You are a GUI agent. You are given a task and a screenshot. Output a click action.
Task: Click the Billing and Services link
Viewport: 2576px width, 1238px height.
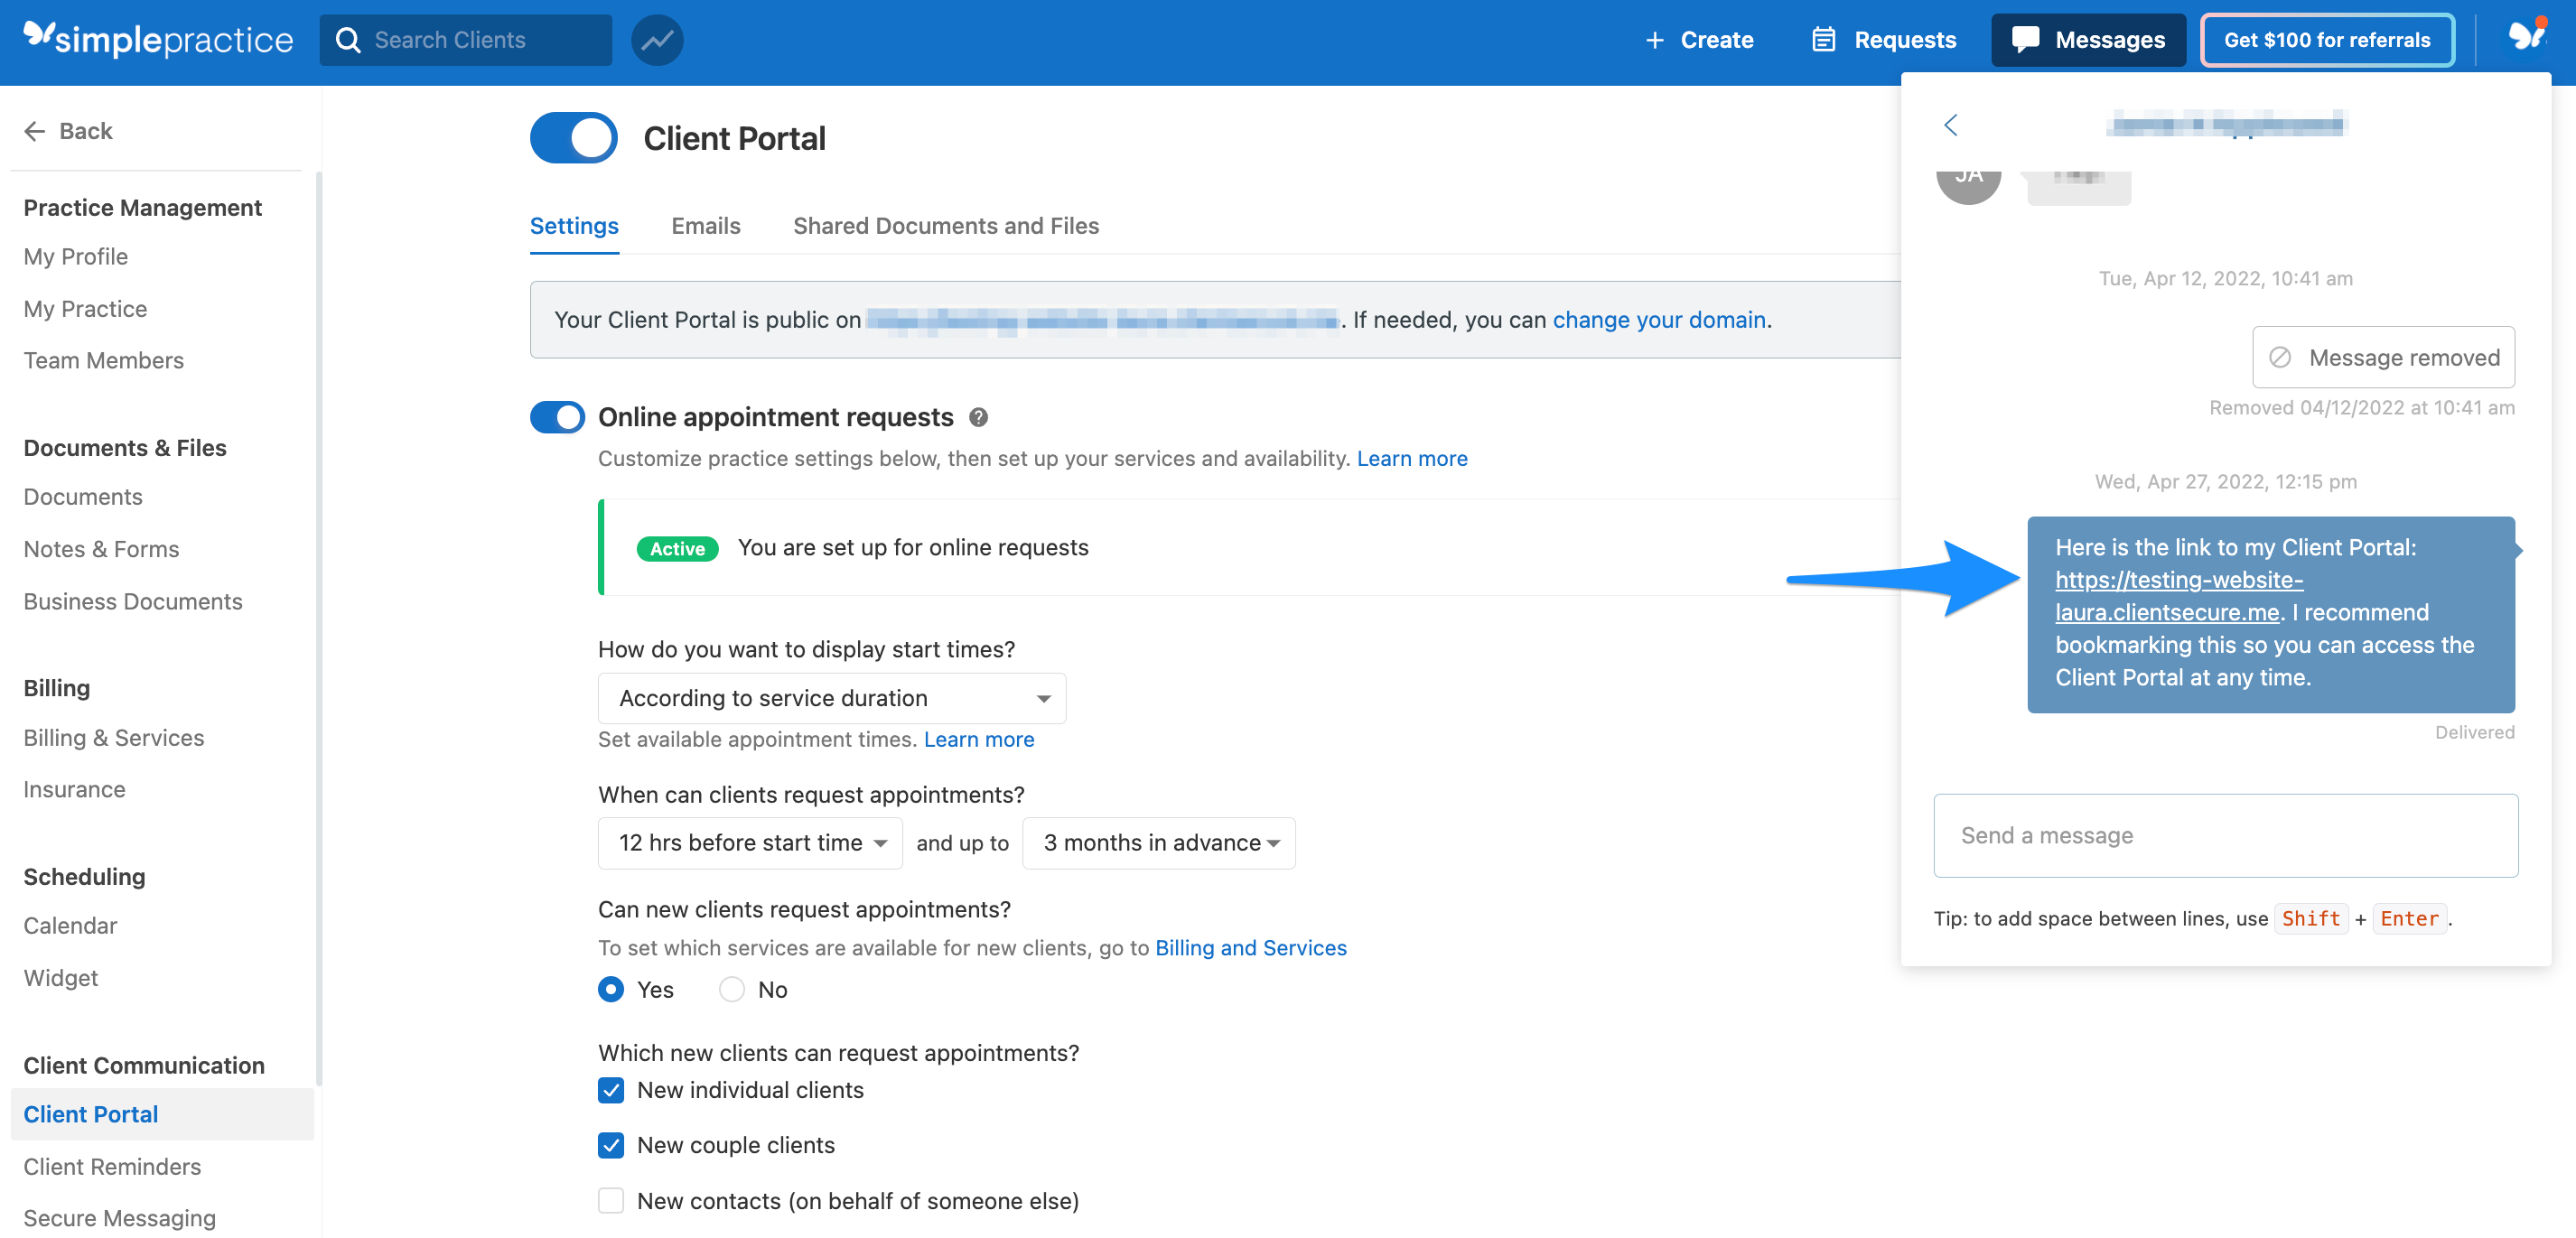[1251, 948]
